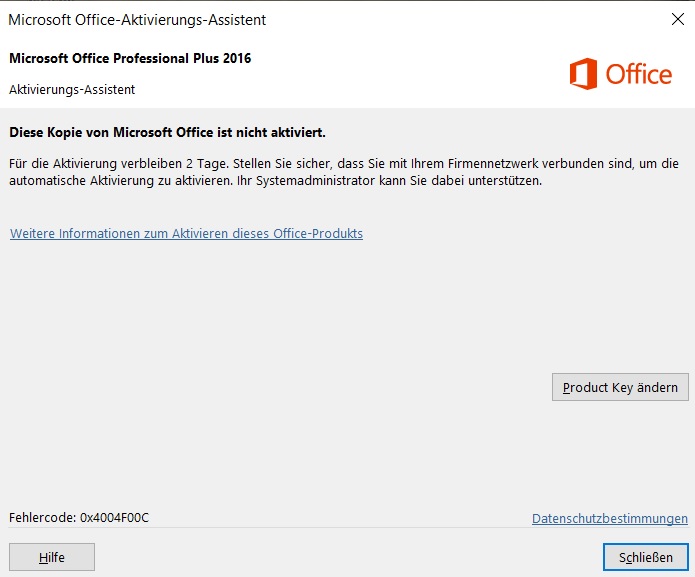Open the "Datenschutzbestimmungen" link
The height and width of the screenshot is (577, 695).
tap(610, 519)
